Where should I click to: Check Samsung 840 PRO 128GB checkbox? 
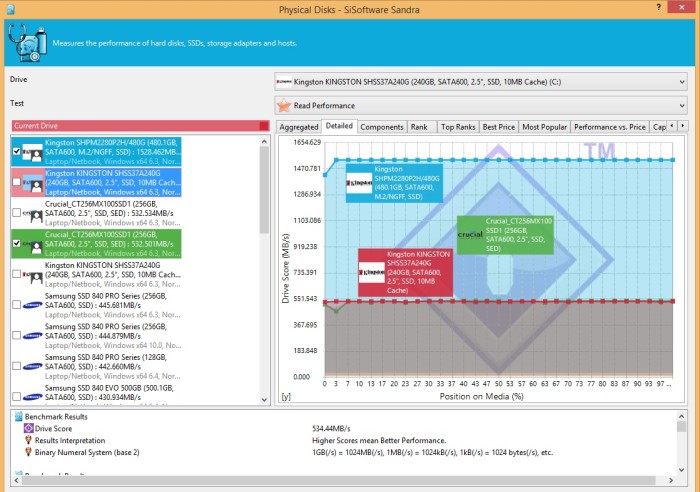17,366
